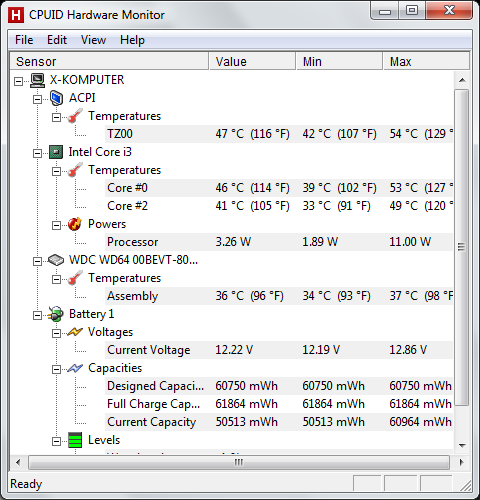Click the Intel Core i3 chip icon

click(56, 152)
